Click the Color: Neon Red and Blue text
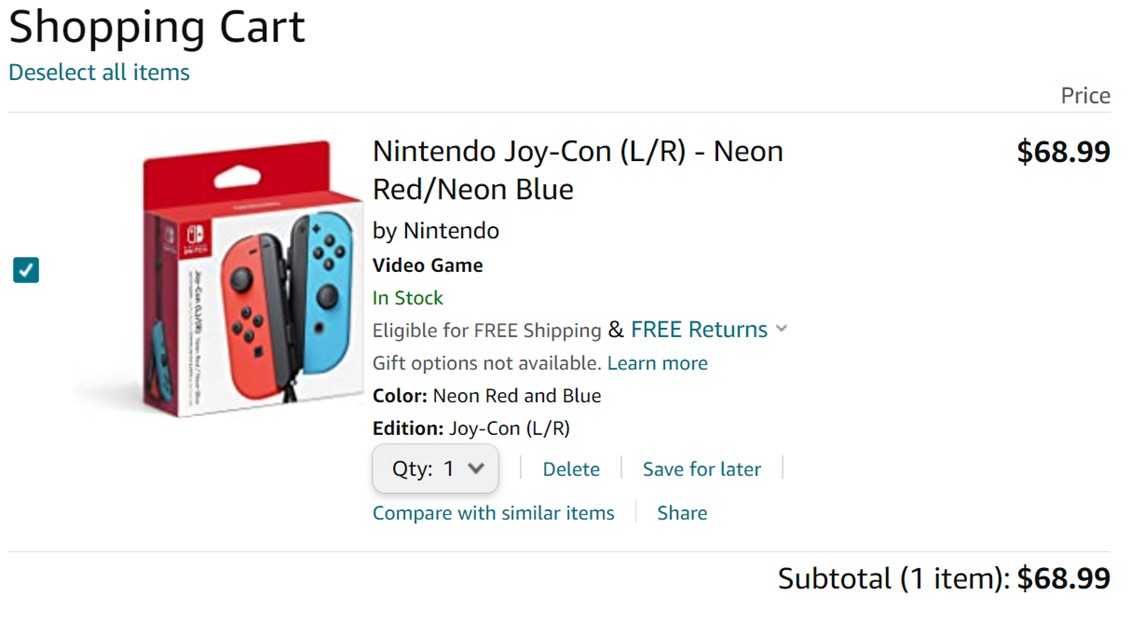 click(486, 396)
